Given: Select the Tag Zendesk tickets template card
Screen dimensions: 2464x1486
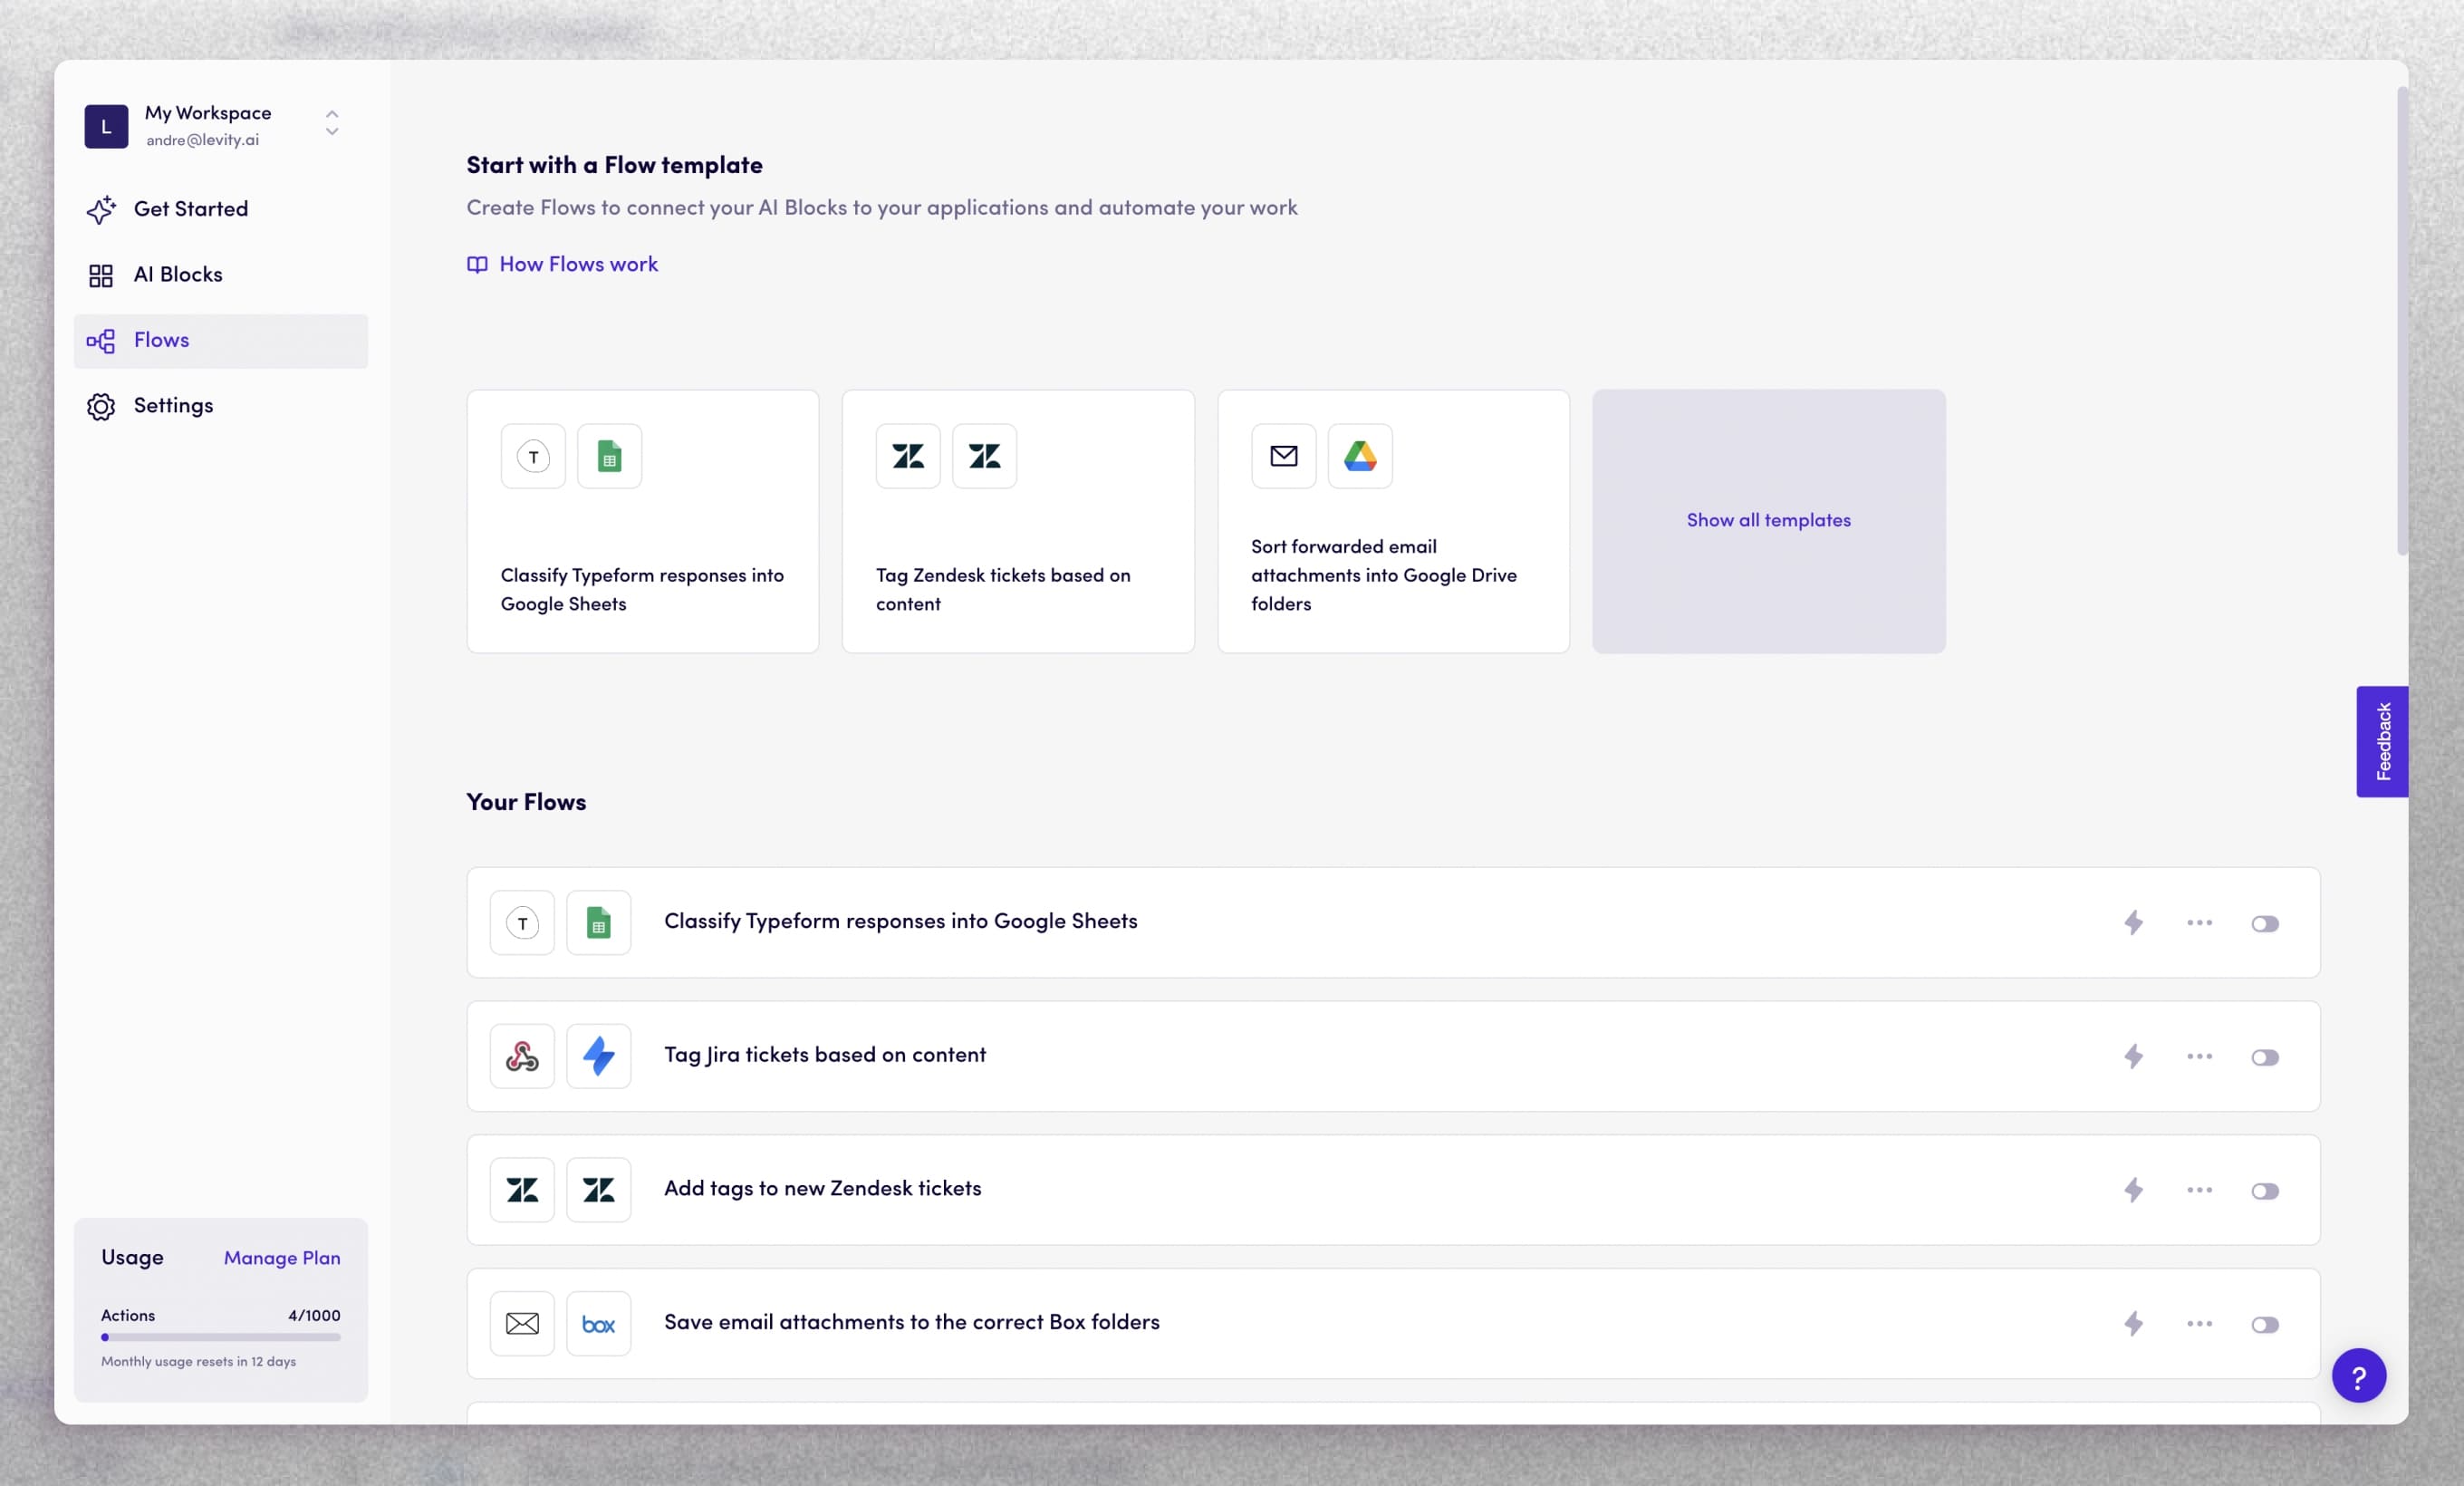Looking at the screenshot, I should click(x=1017, y=521).
